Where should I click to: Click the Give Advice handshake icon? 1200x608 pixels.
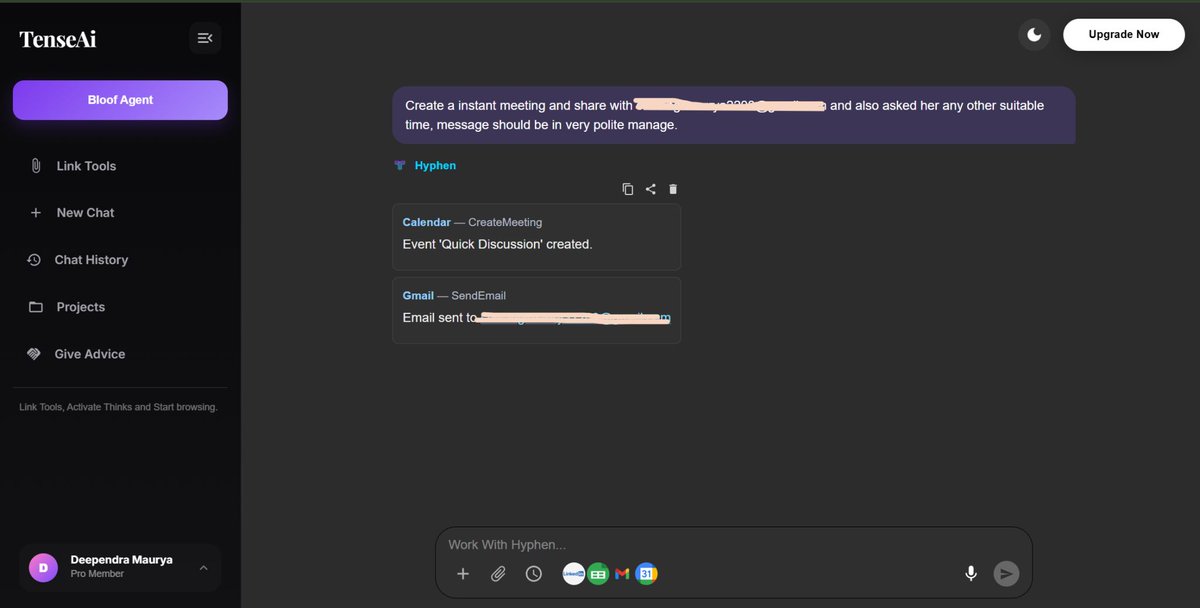34,354
